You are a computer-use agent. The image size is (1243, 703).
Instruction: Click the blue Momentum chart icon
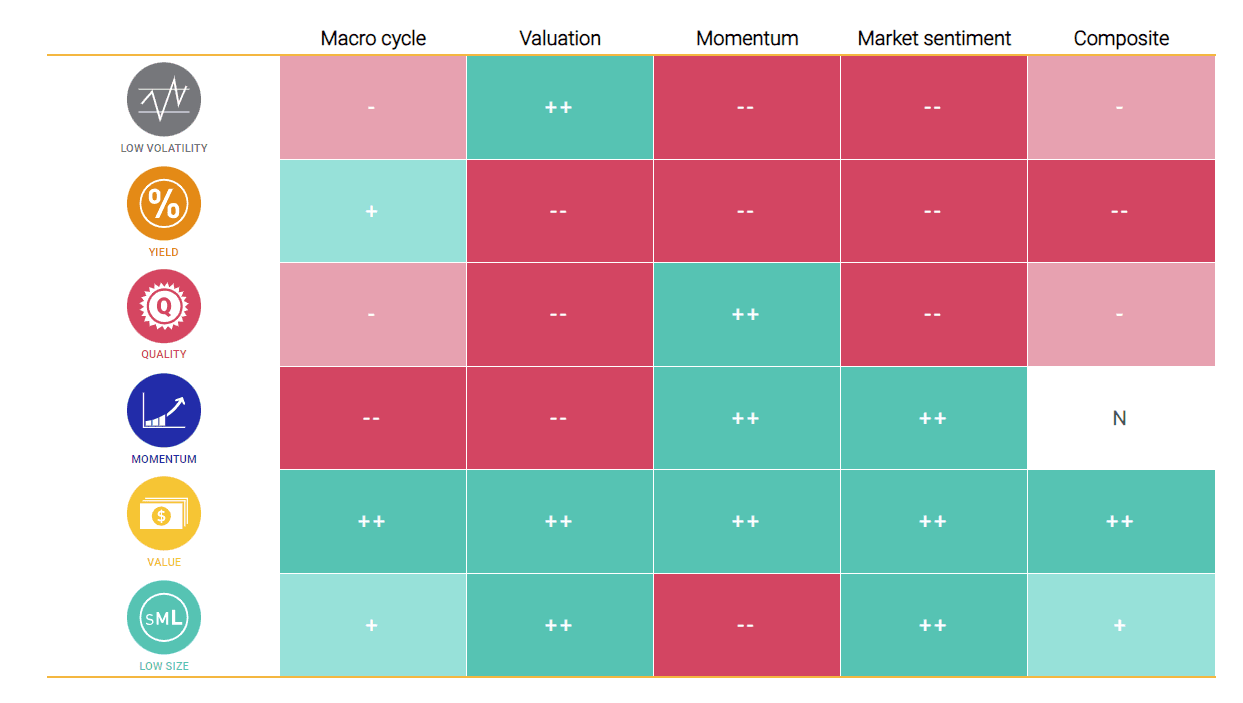[164, 410]
